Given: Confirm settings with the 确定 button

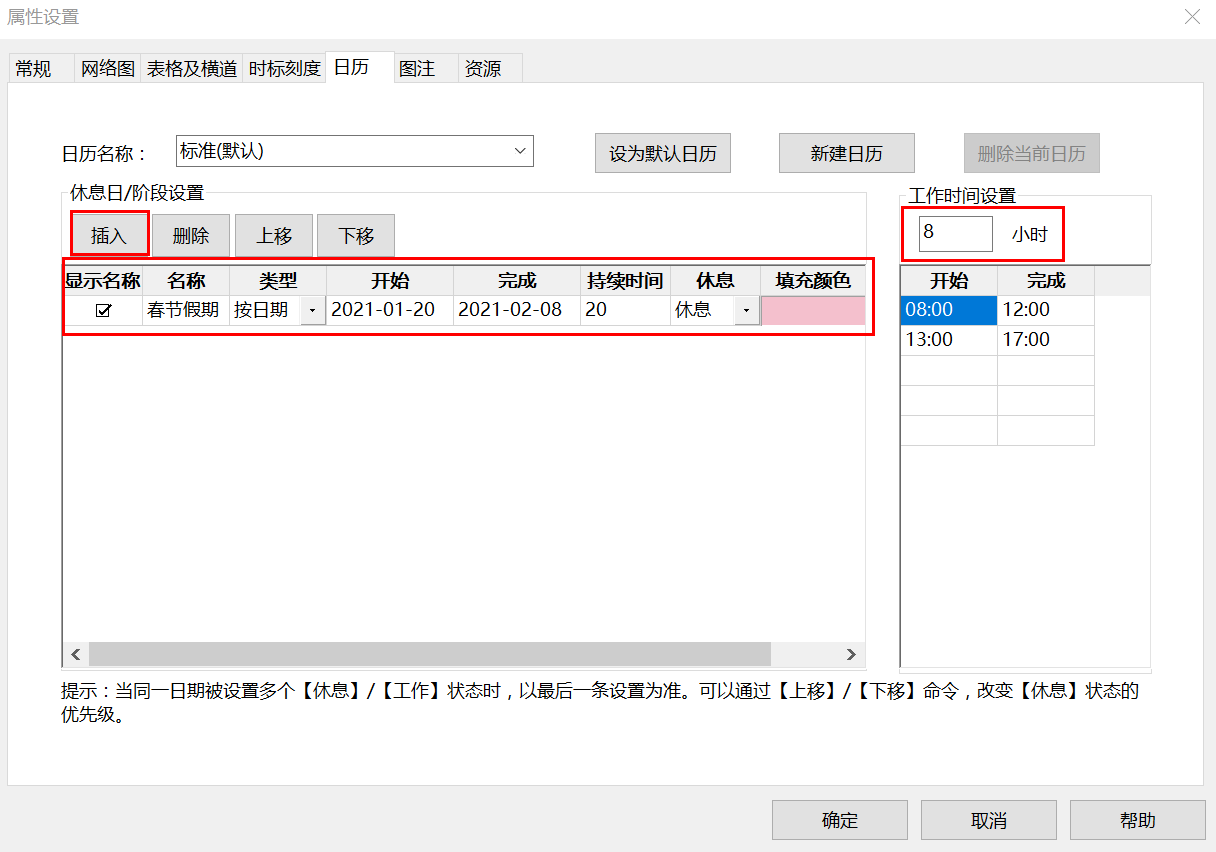Looking at the screenshot, I should click(x=839, y=819).
